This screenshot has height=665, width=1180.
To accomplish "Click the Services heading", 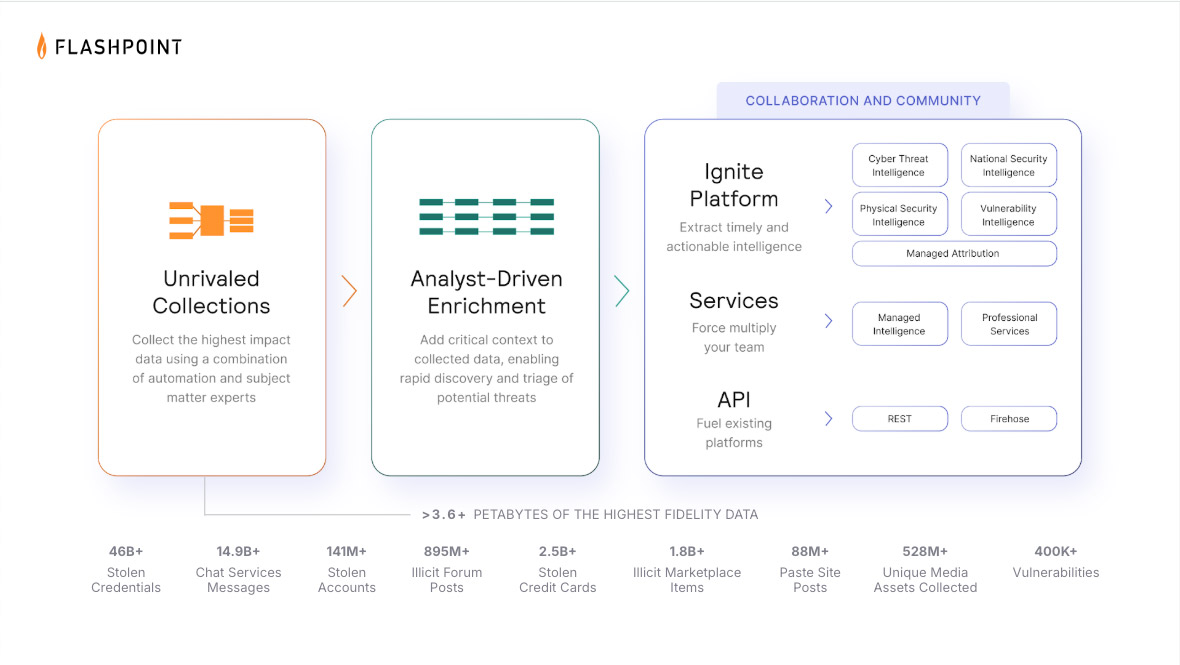I will (734, 301).
